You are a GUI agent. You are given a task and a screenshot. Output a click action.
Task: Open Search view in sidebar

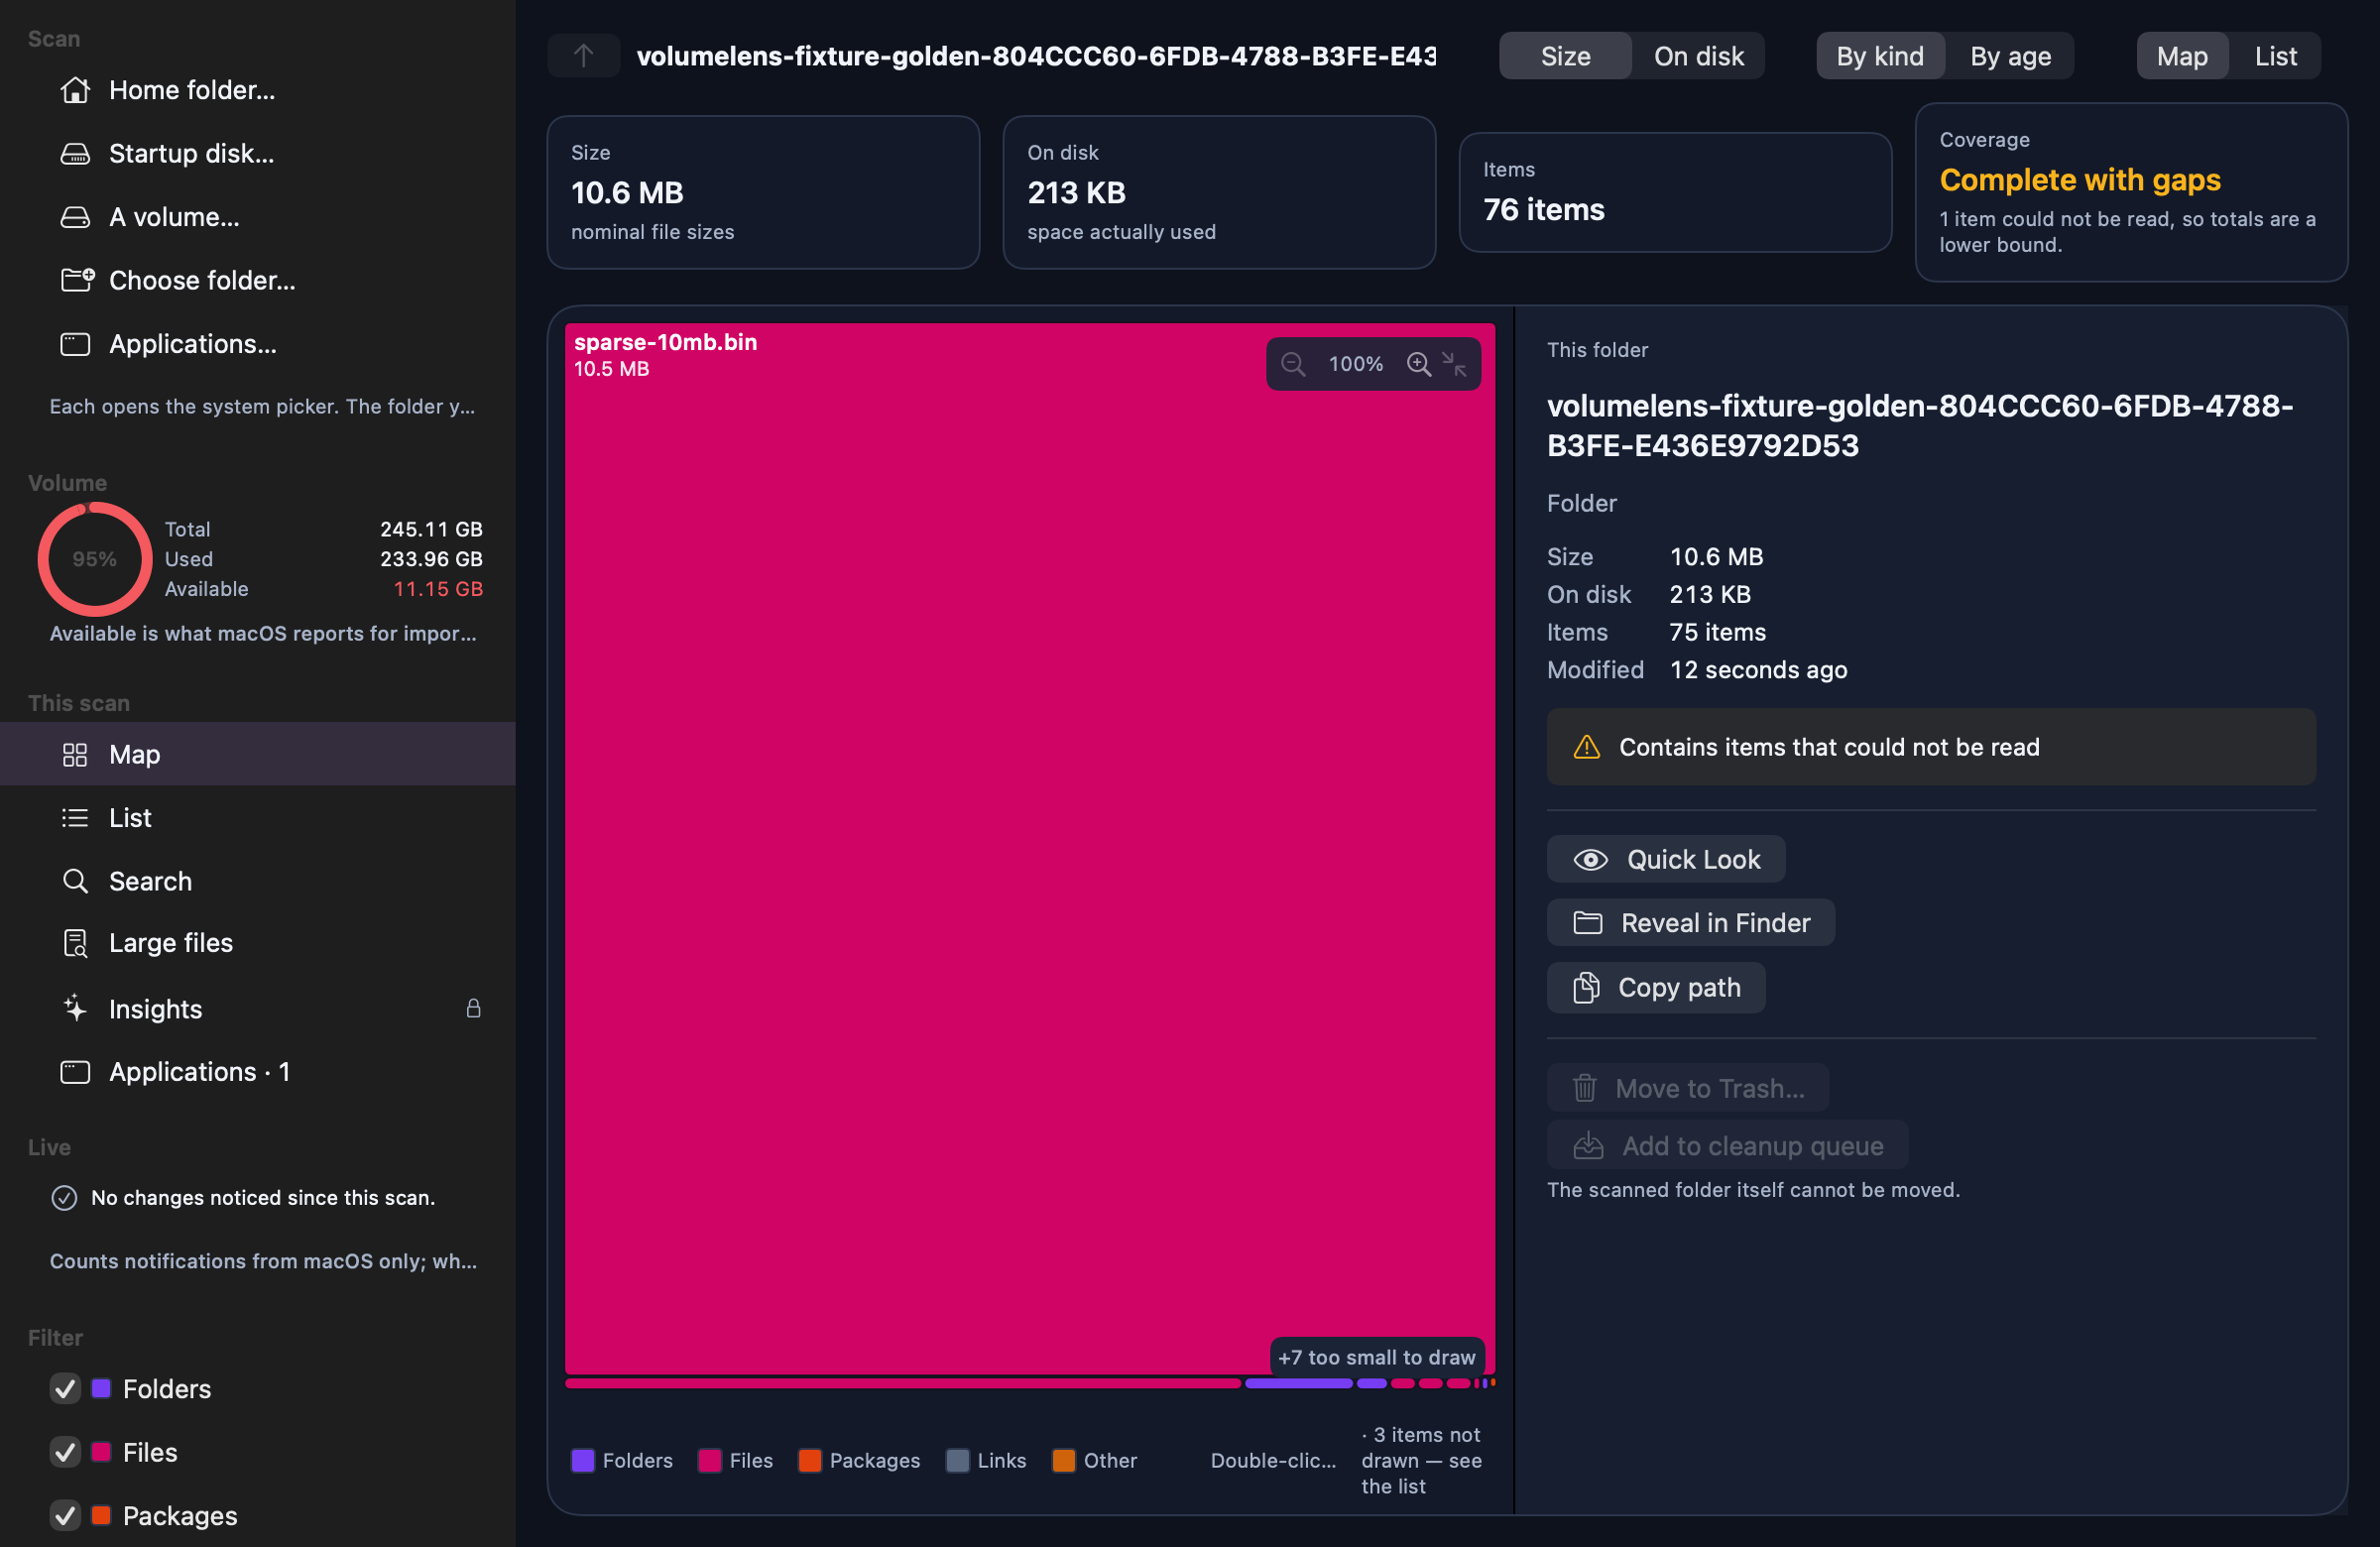pos(258,881)
